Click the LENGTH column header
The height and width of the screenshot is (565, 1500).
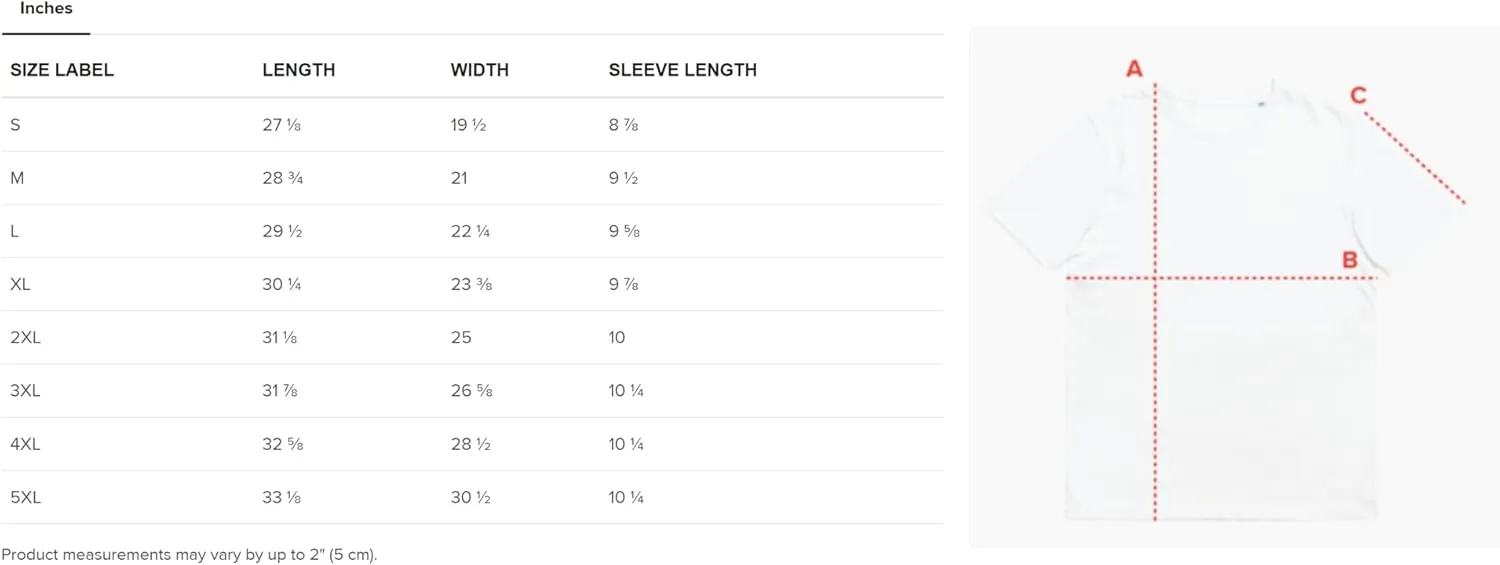(299, 70)
